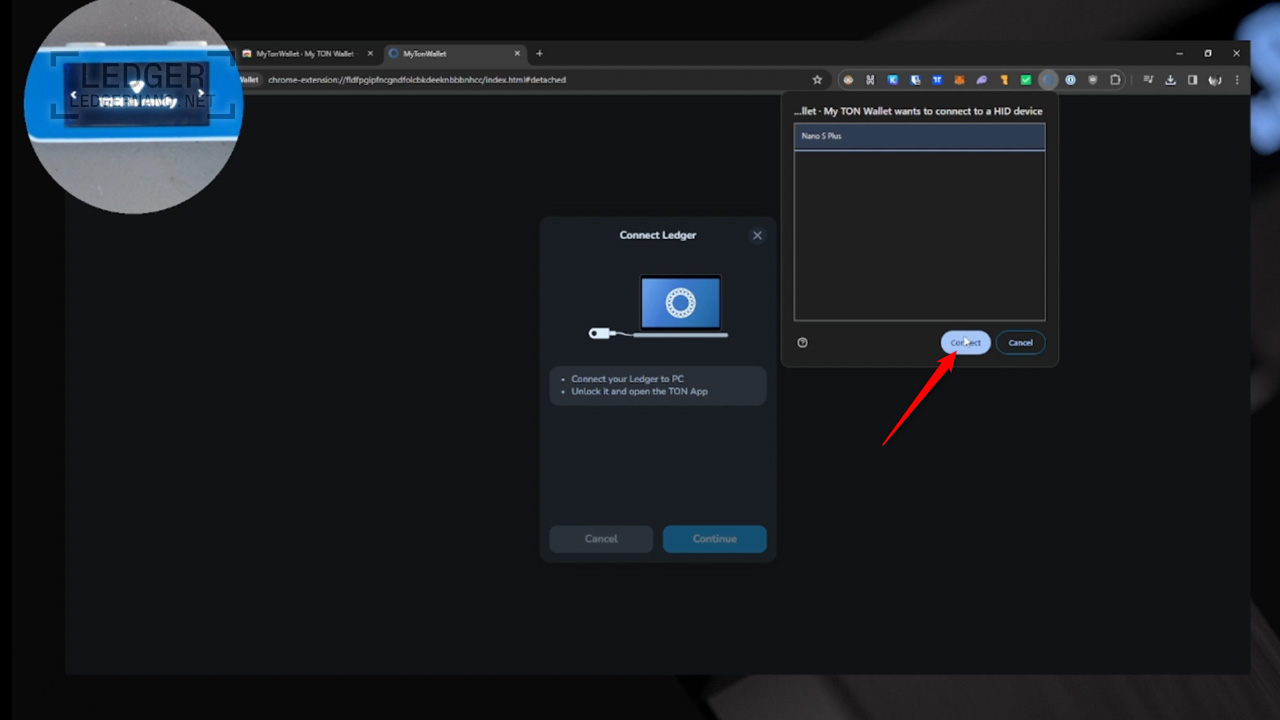Open the monkey face extension
The width and height of the screenshot is (1280, 720).
pyautogui.click(x=848, y=80)
